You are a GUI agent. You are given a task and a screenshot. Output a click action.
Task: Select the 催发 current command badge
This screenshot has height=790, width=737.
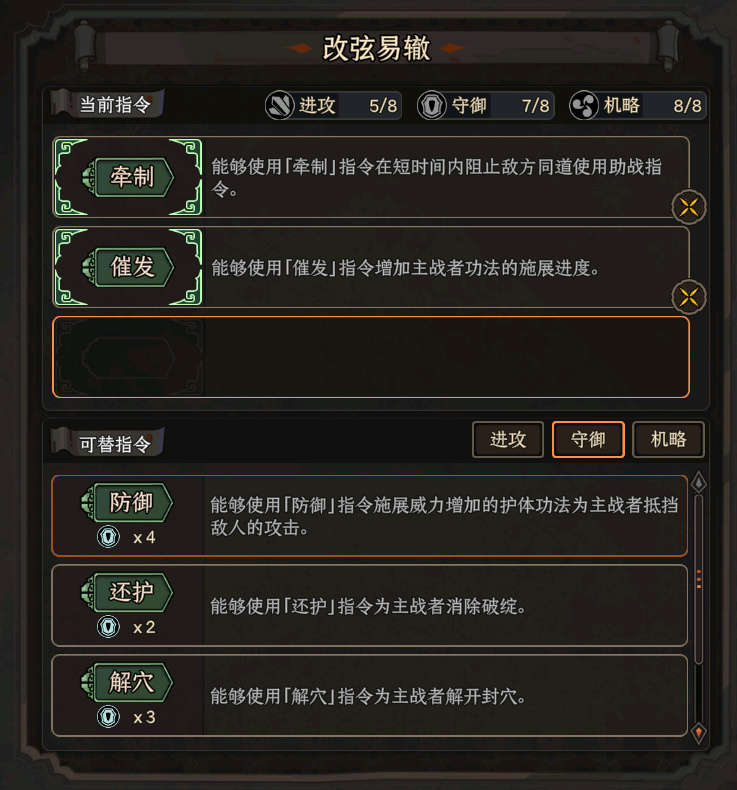coord(131,267)
